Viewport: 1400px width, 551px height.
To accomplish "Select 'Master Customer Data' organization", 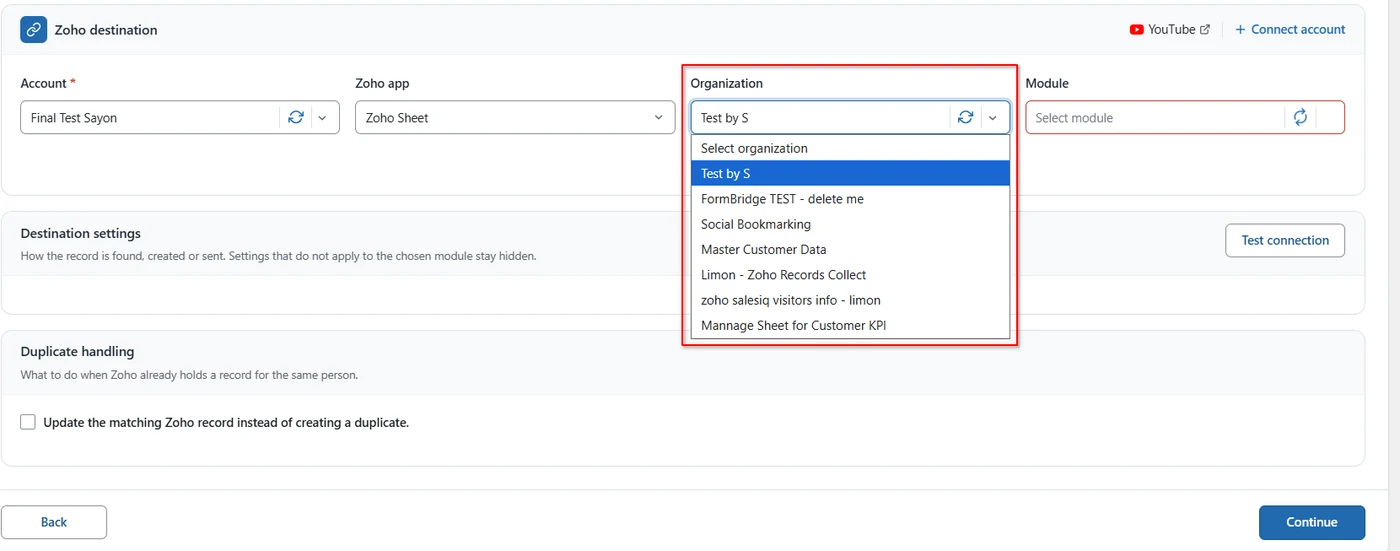I will (850, 249).
